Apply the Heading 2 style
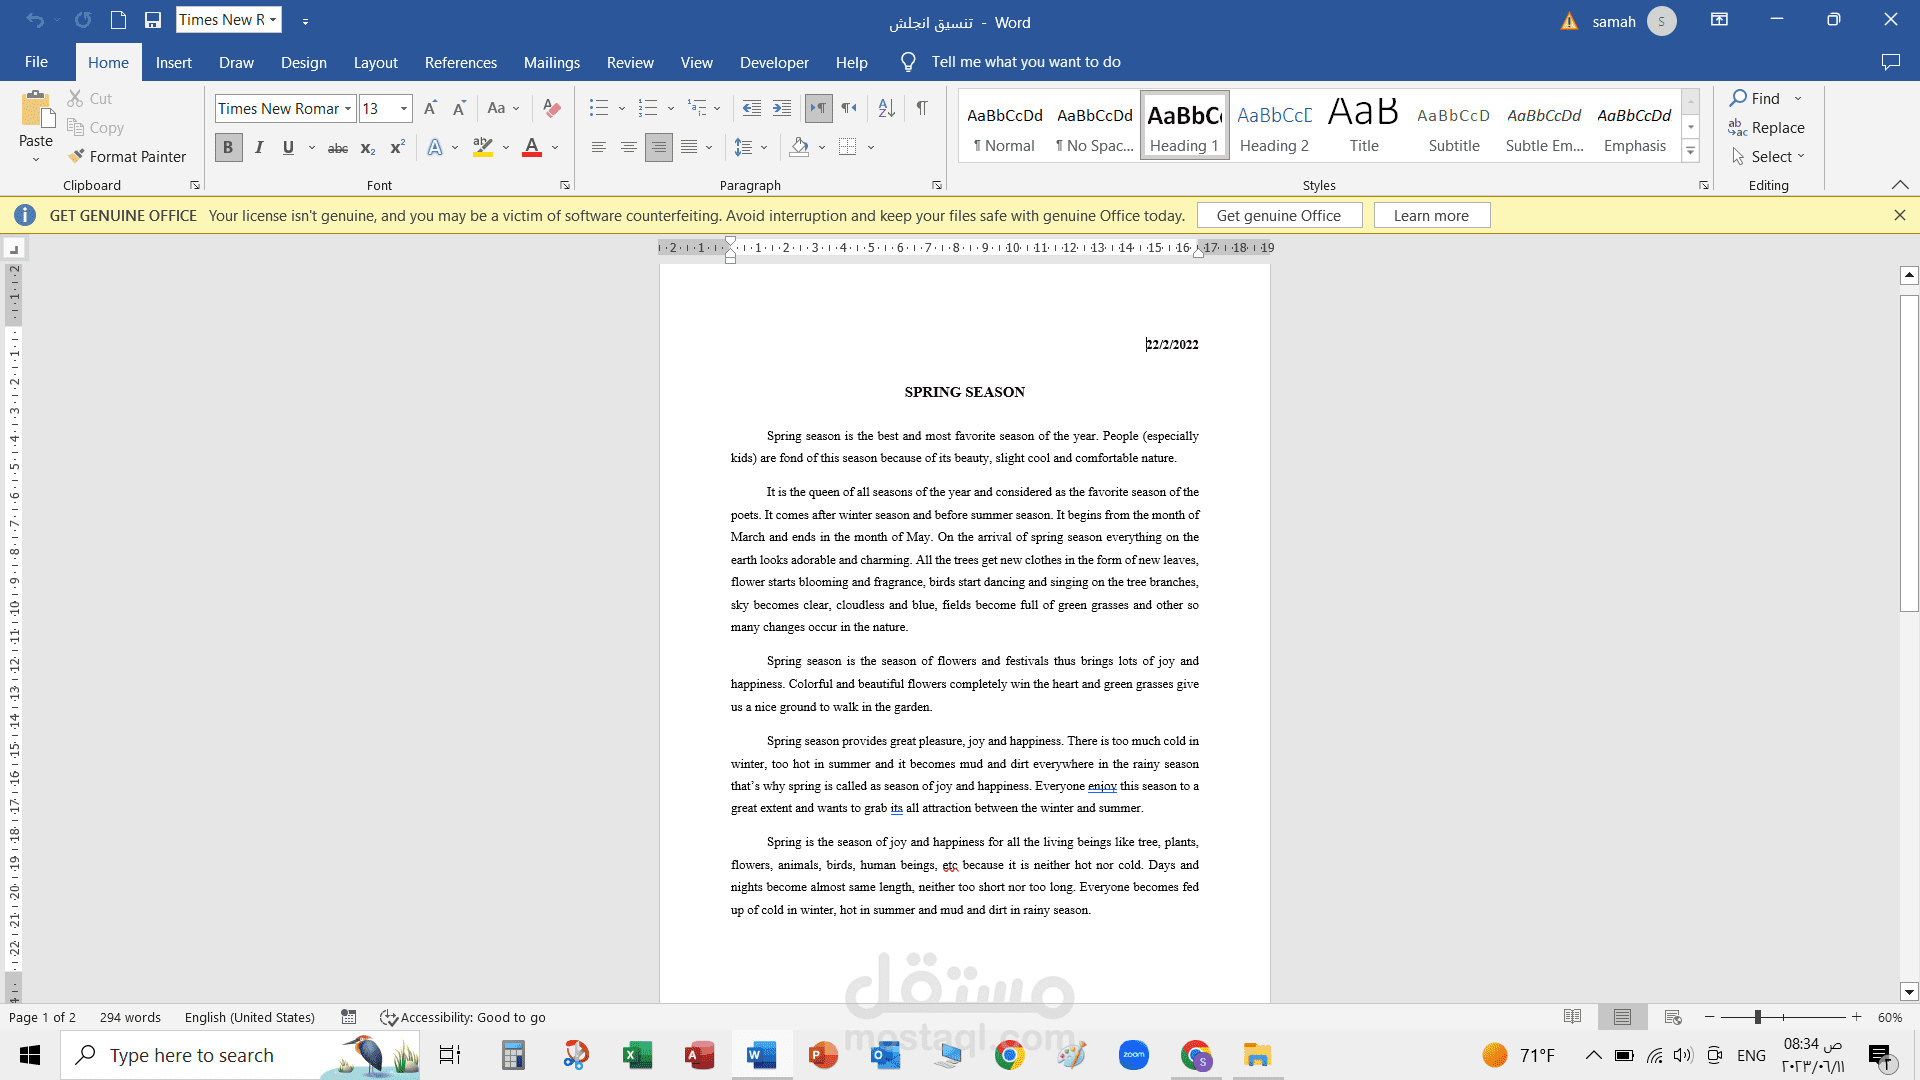The width and height of the screenshot is (1920, 1080). pos(1274,125)
